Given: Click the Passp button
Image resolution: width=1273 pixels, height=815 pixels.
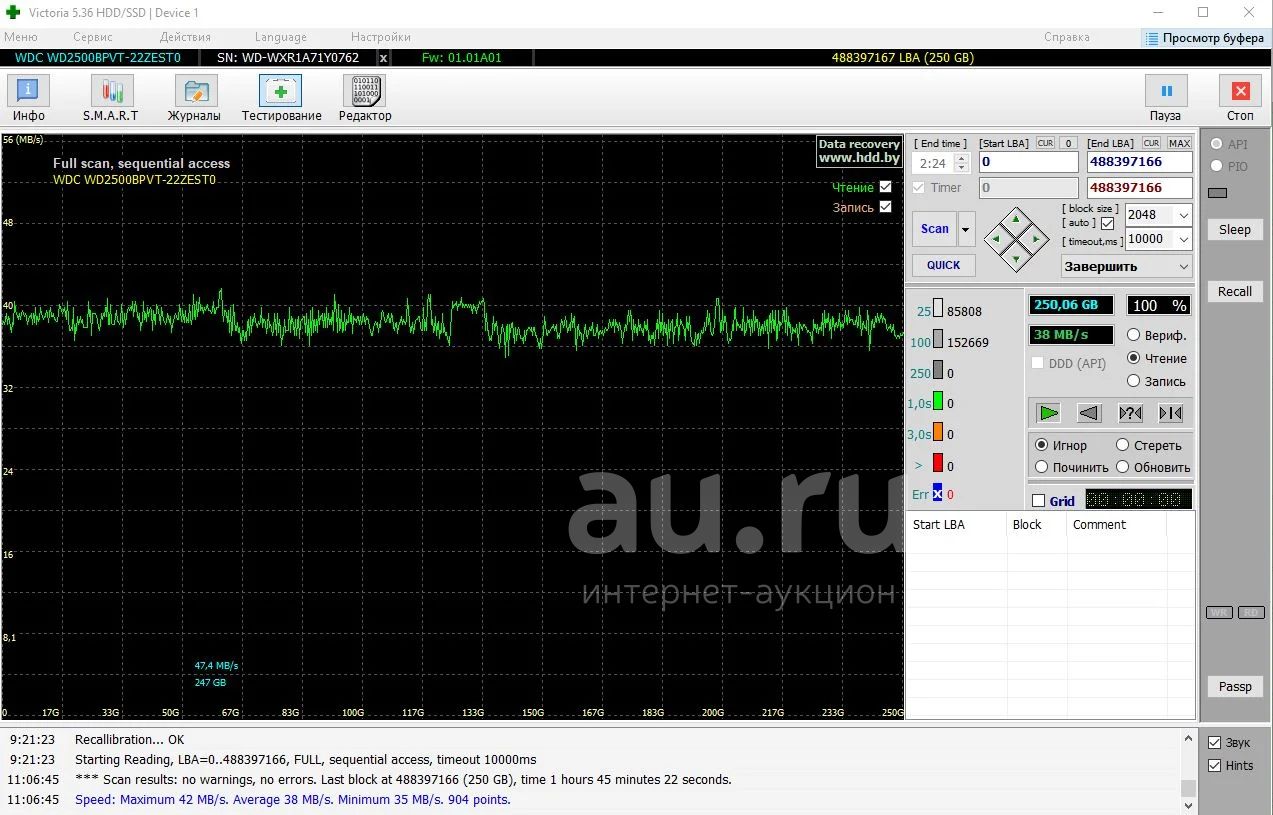Looking at the screenshot, I should click(x=1235, y=686).
